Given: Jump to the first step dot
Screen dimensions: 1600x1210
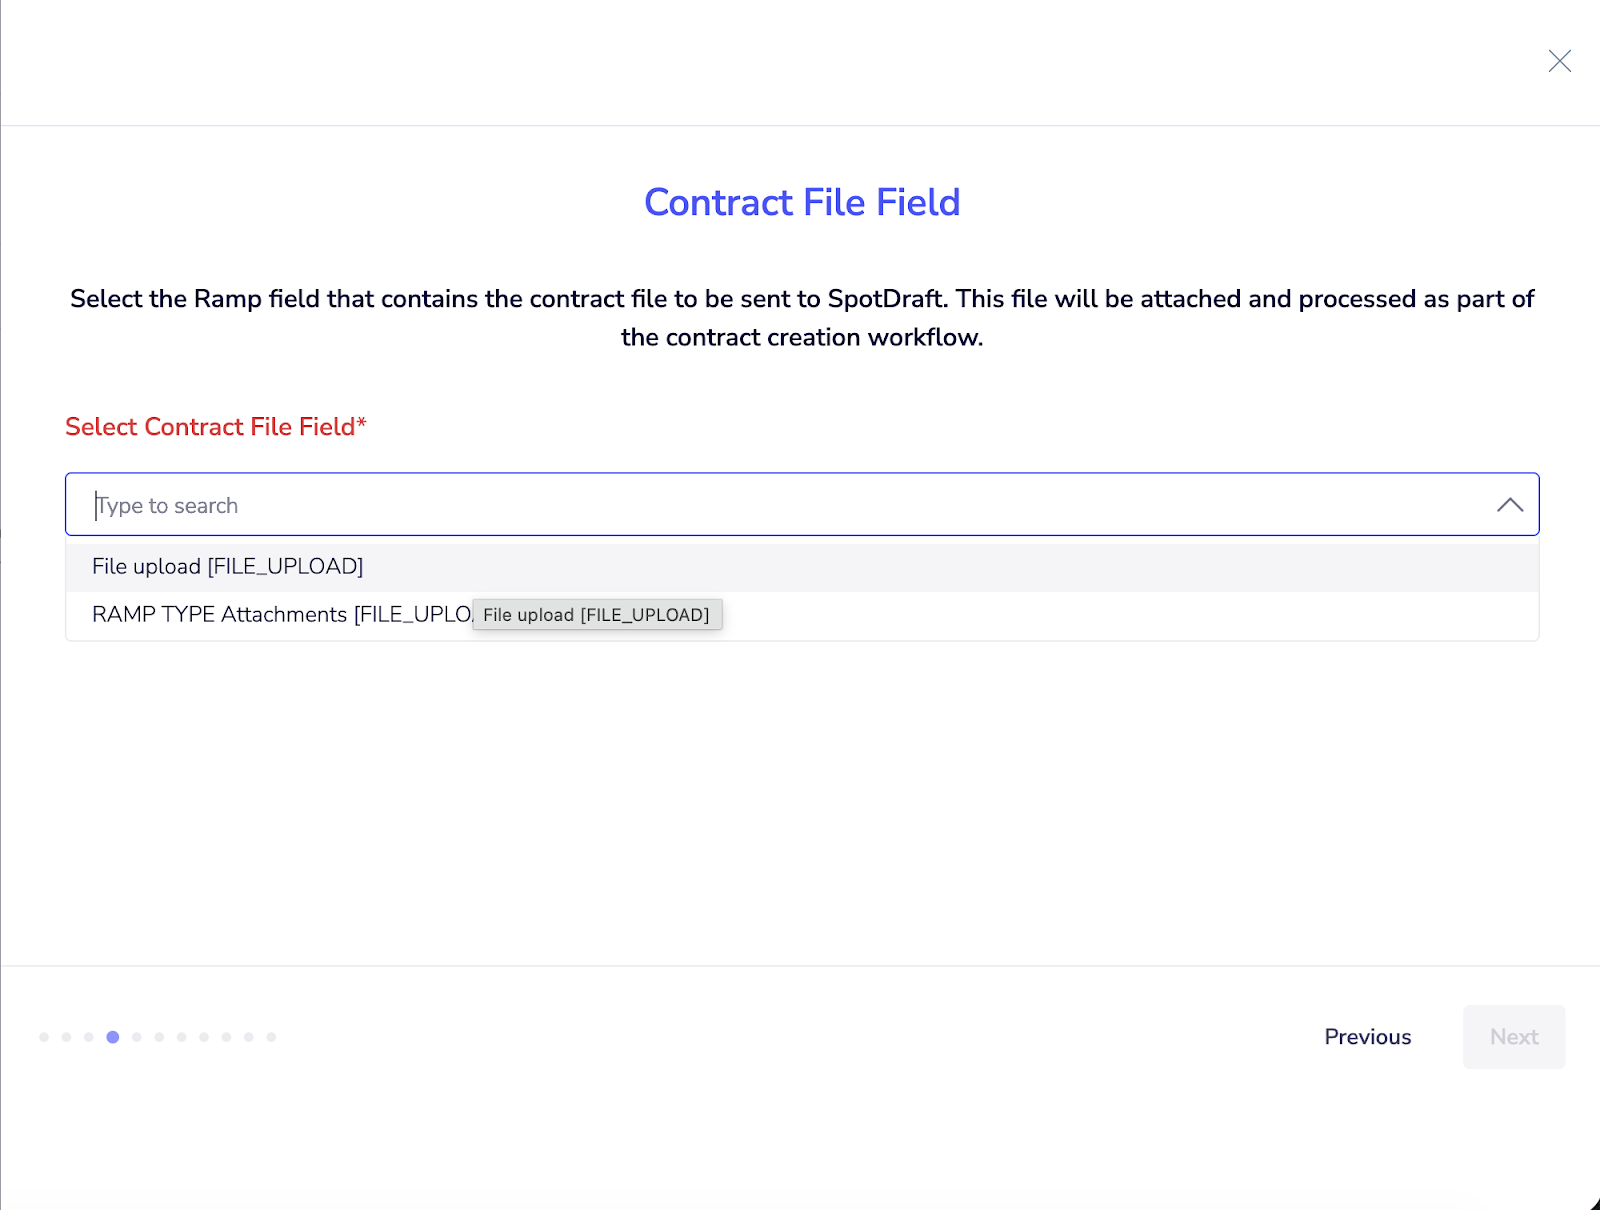Looking at the screenshot, I should 44,1037.
